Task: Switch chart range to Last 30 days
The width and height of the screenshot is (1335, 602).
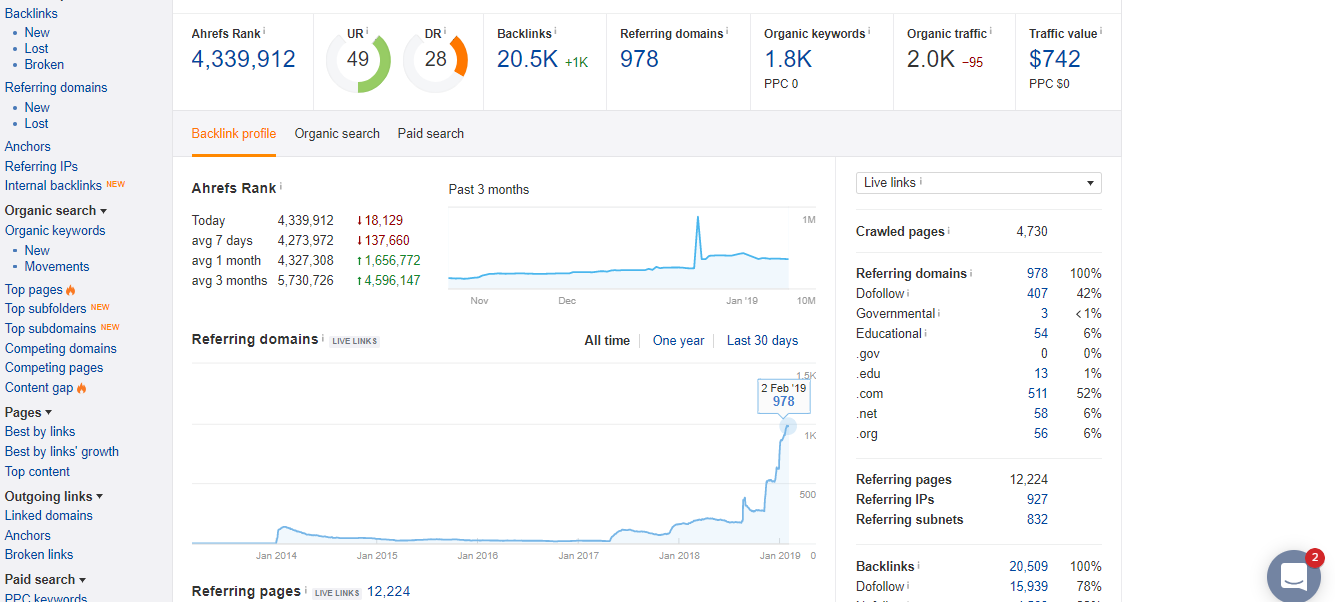Action: point(762,341)
